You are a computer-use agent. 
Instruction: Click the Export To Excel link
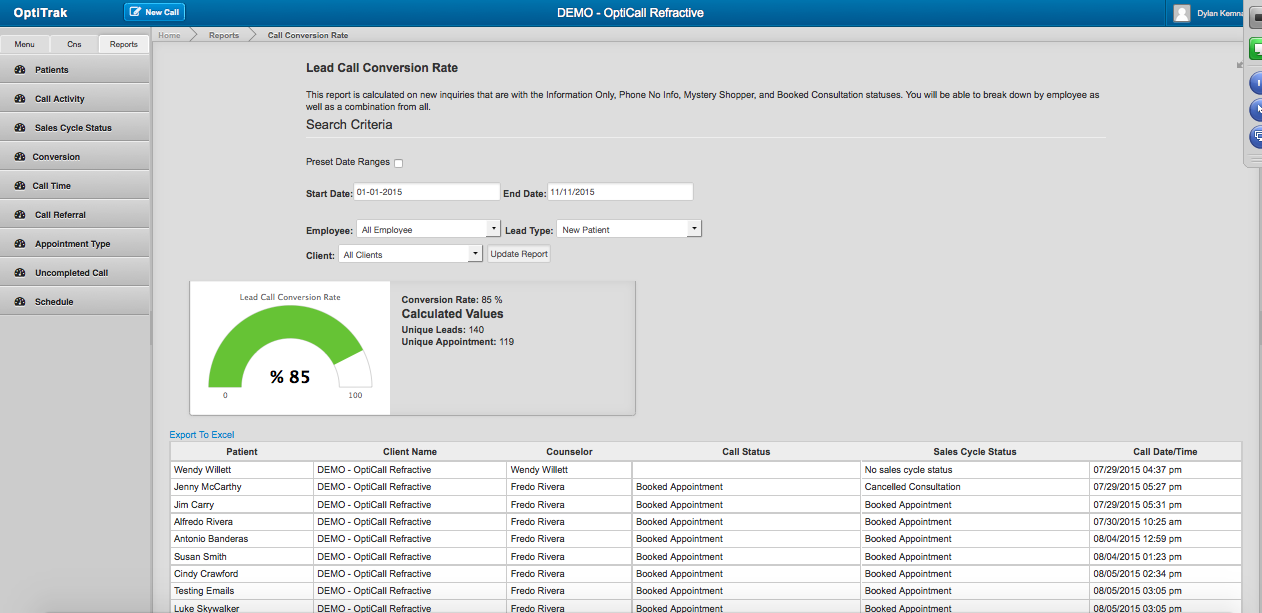[202, 435]
